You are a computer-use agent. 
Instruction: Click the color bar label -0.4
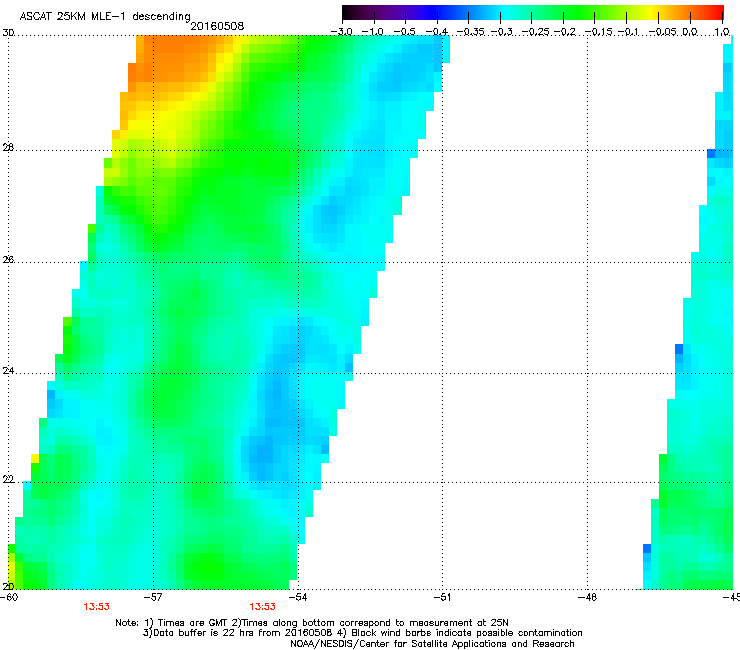click(437, 32)
